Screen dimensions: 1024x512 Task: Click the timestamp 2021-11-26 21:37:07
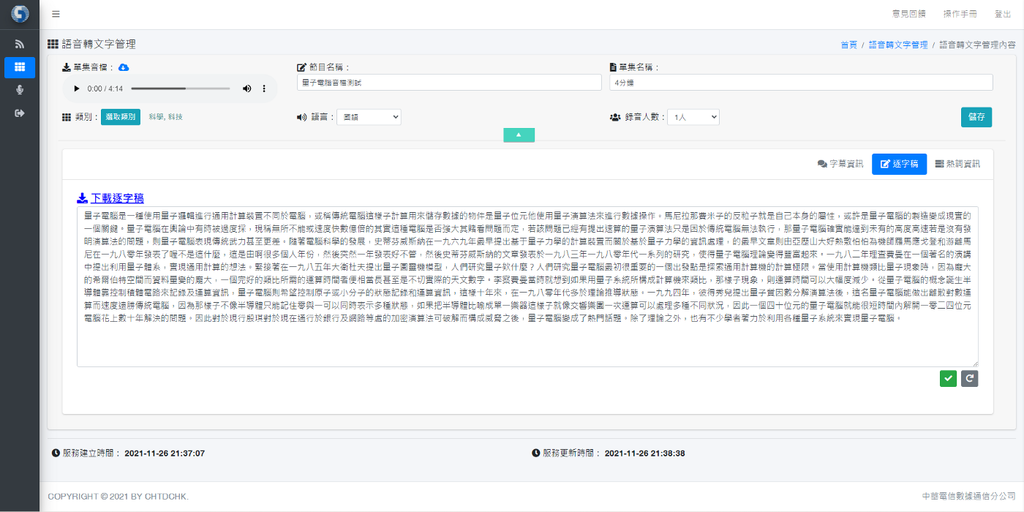point(165,453)
